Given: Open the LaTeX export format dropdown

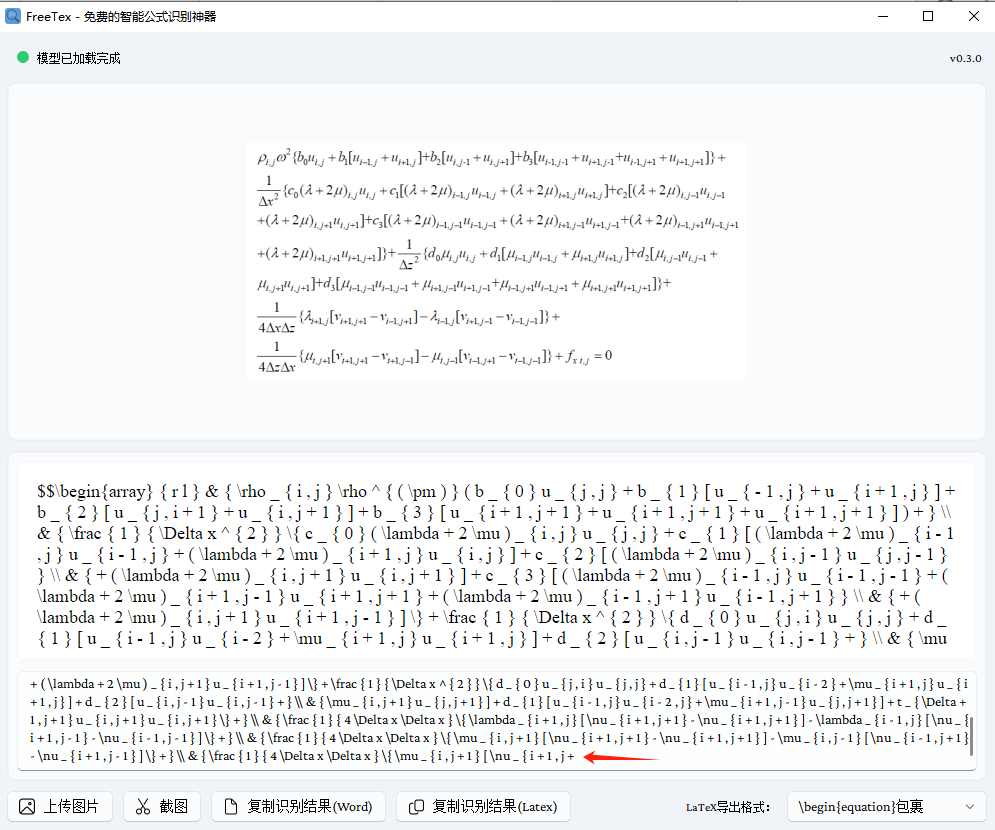Looking at the screenshot, I should (x=886, y=807).
